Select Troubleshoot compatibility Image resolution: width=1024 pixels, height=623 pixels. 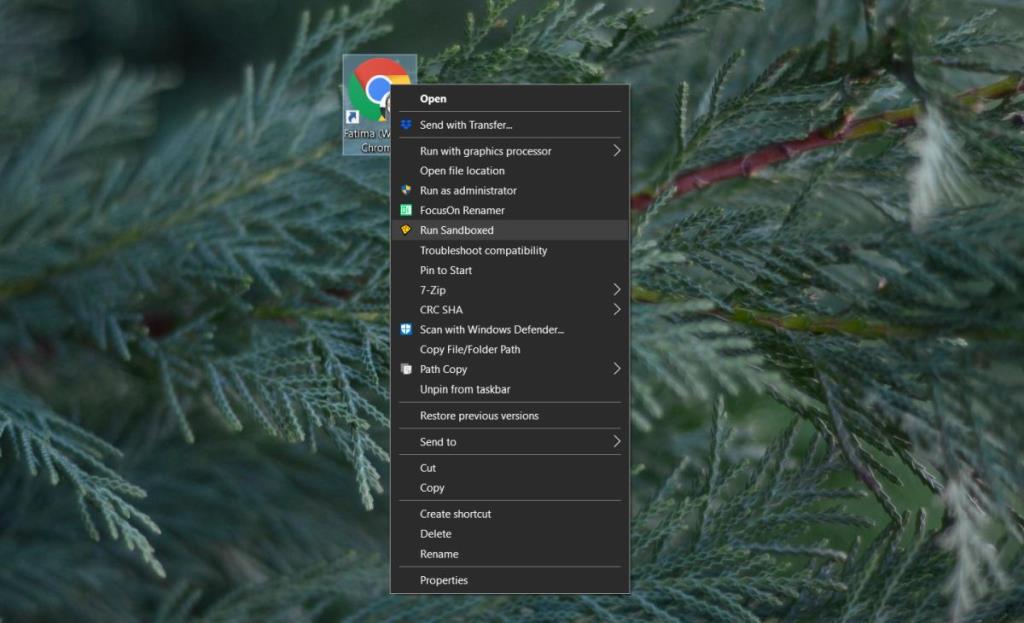pyautogui.click(x=483, y=251)
